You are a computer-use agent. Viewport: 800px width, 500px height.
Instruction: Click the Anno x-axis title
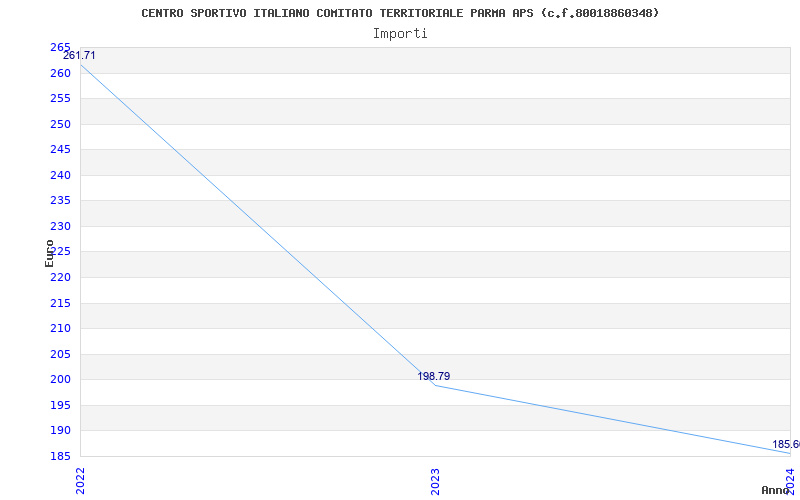coord(775,490)
